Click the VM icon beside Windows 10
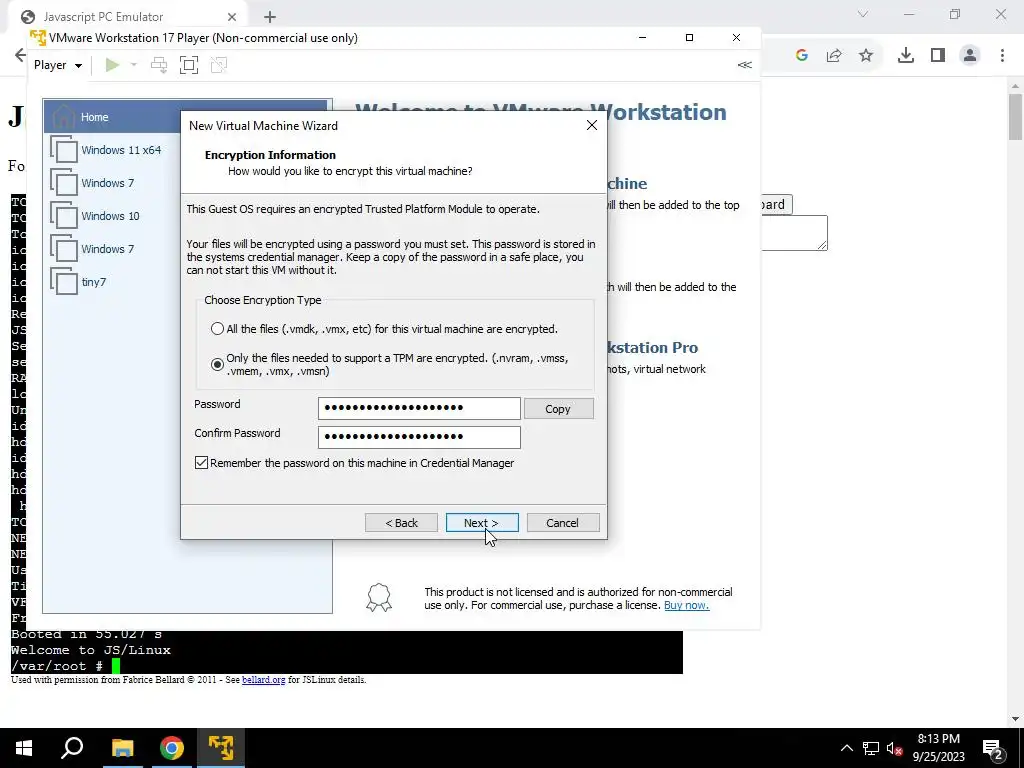 pyautogui.click(x=64, y=216)
